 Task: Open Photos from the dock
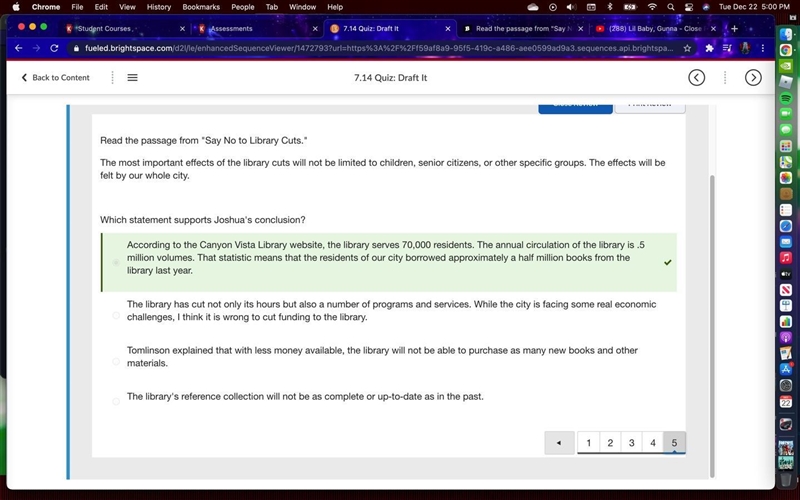pyautogui.click(x=786, y=178)
